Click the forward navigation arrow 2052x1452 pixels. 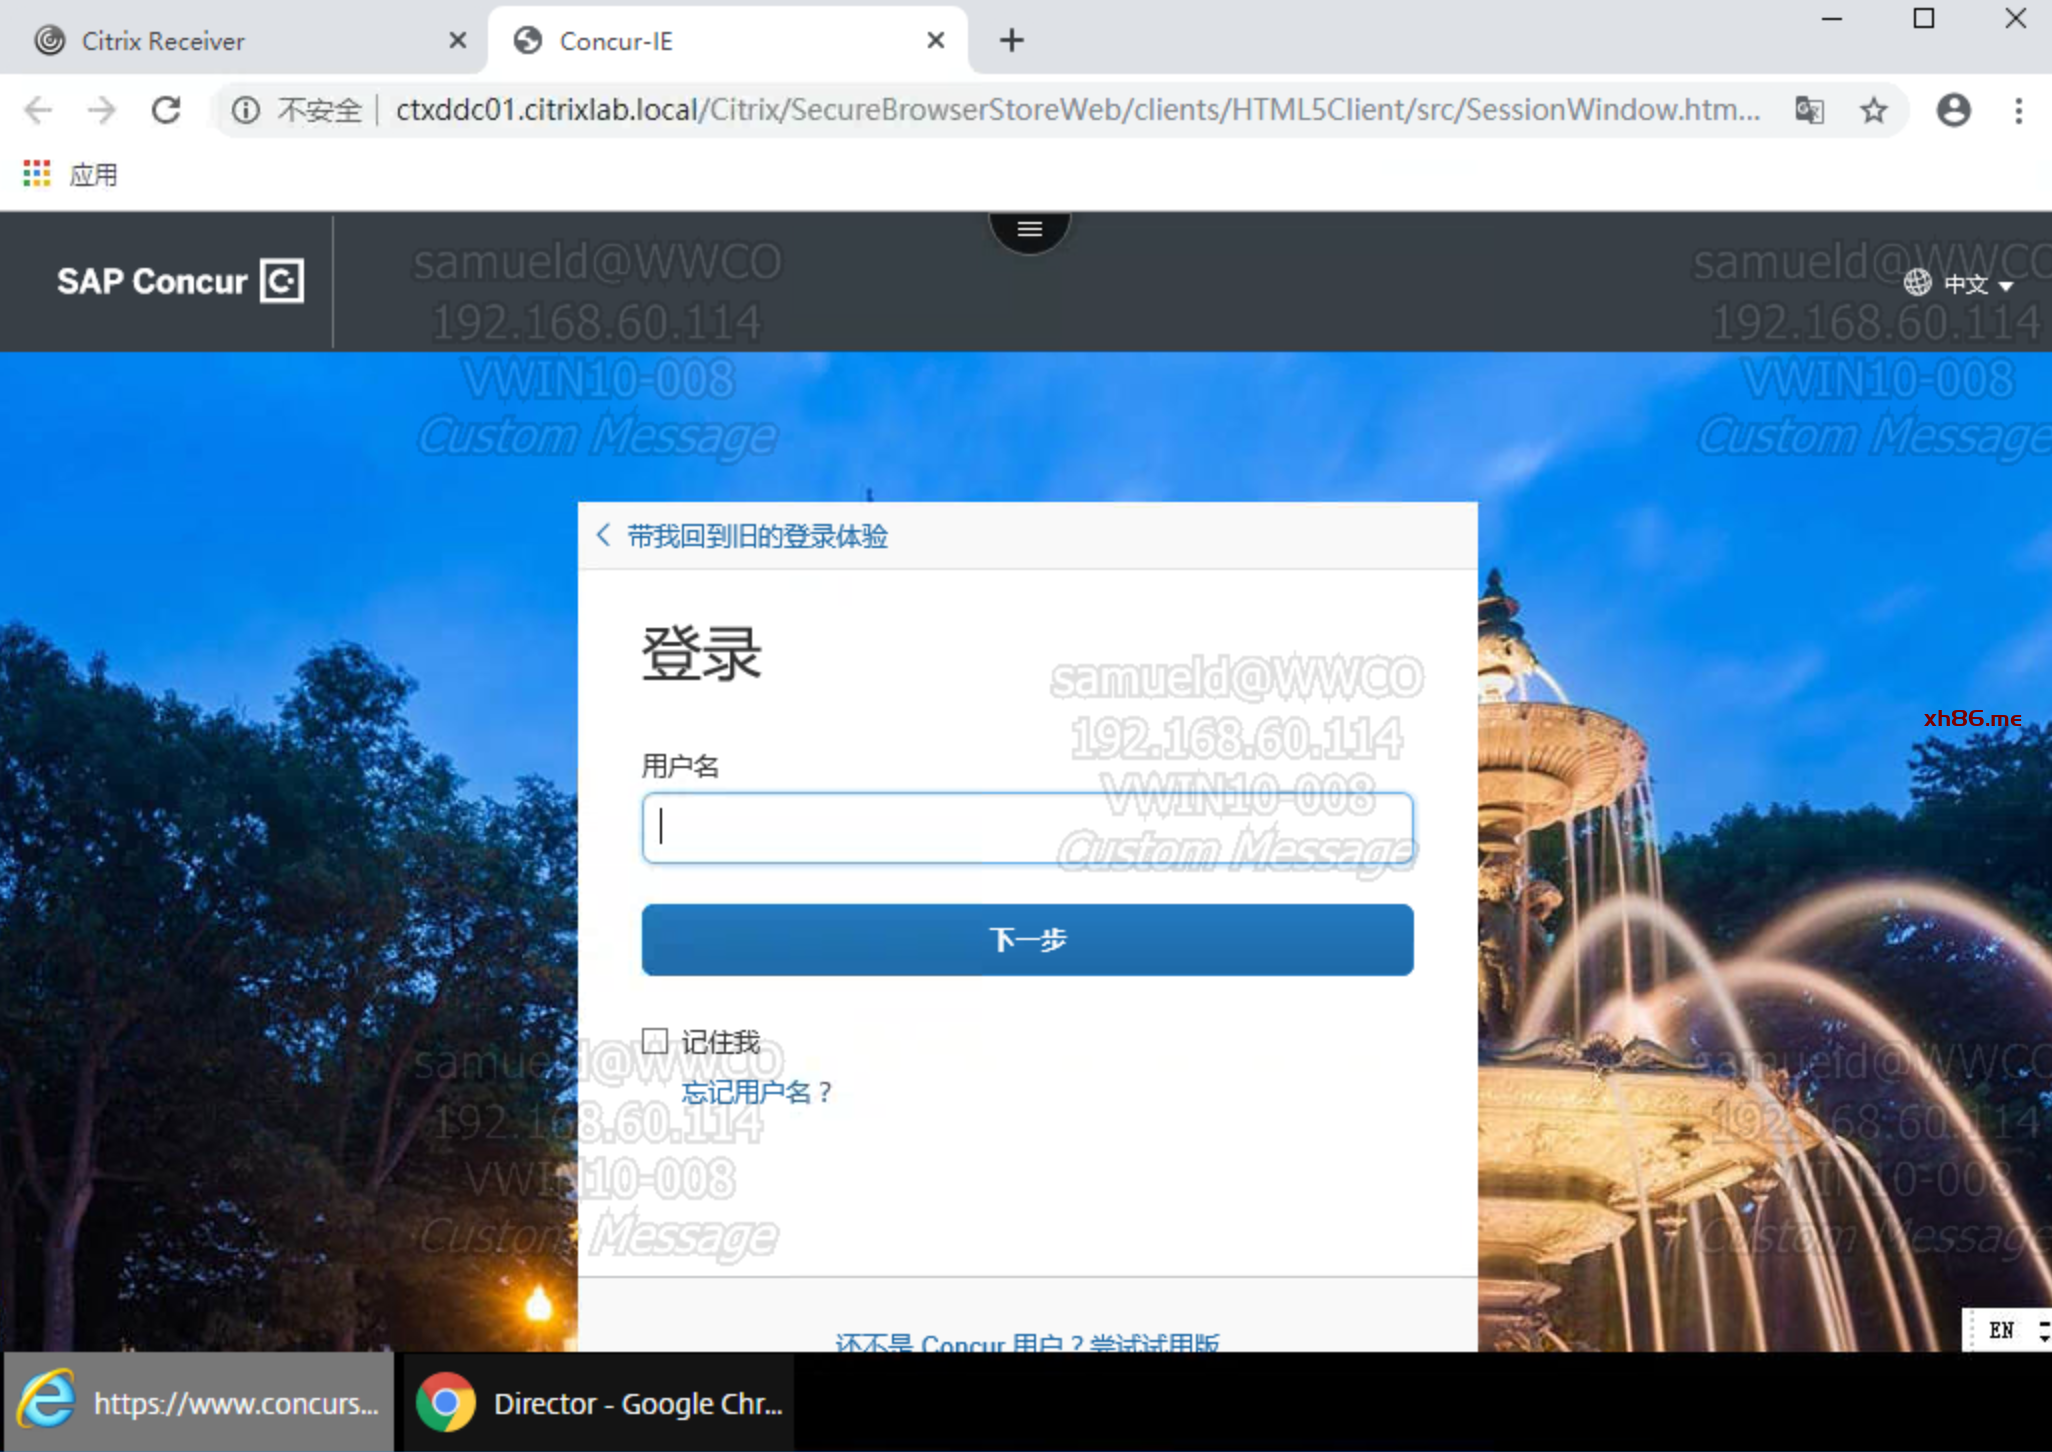click(101, 109)
